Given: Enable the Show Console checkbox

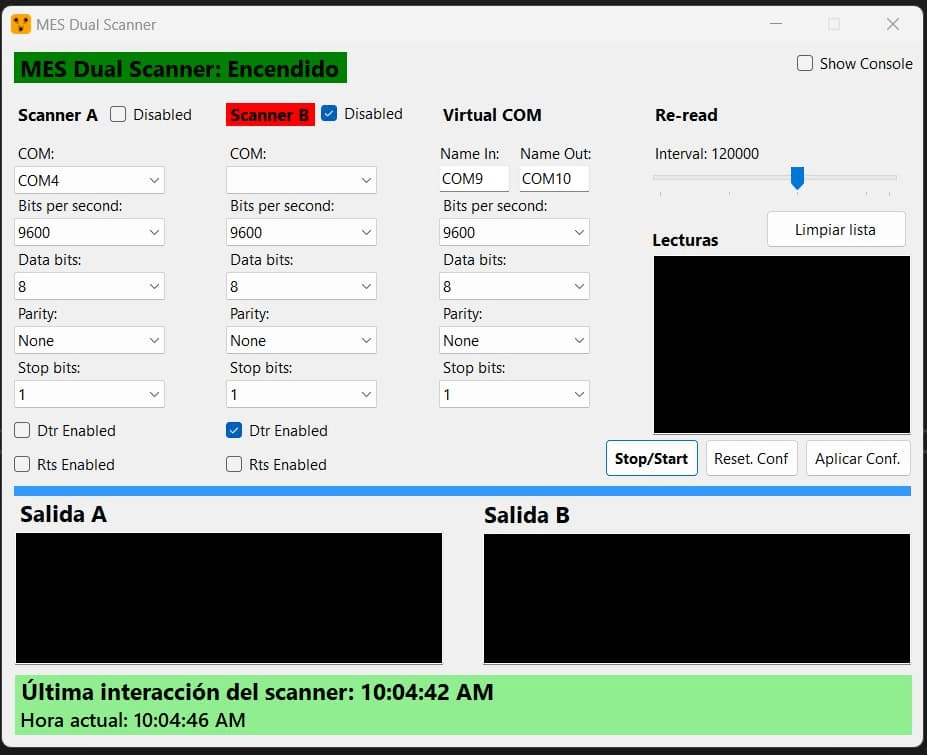Looking at the screenshot, I should (804, 63).
